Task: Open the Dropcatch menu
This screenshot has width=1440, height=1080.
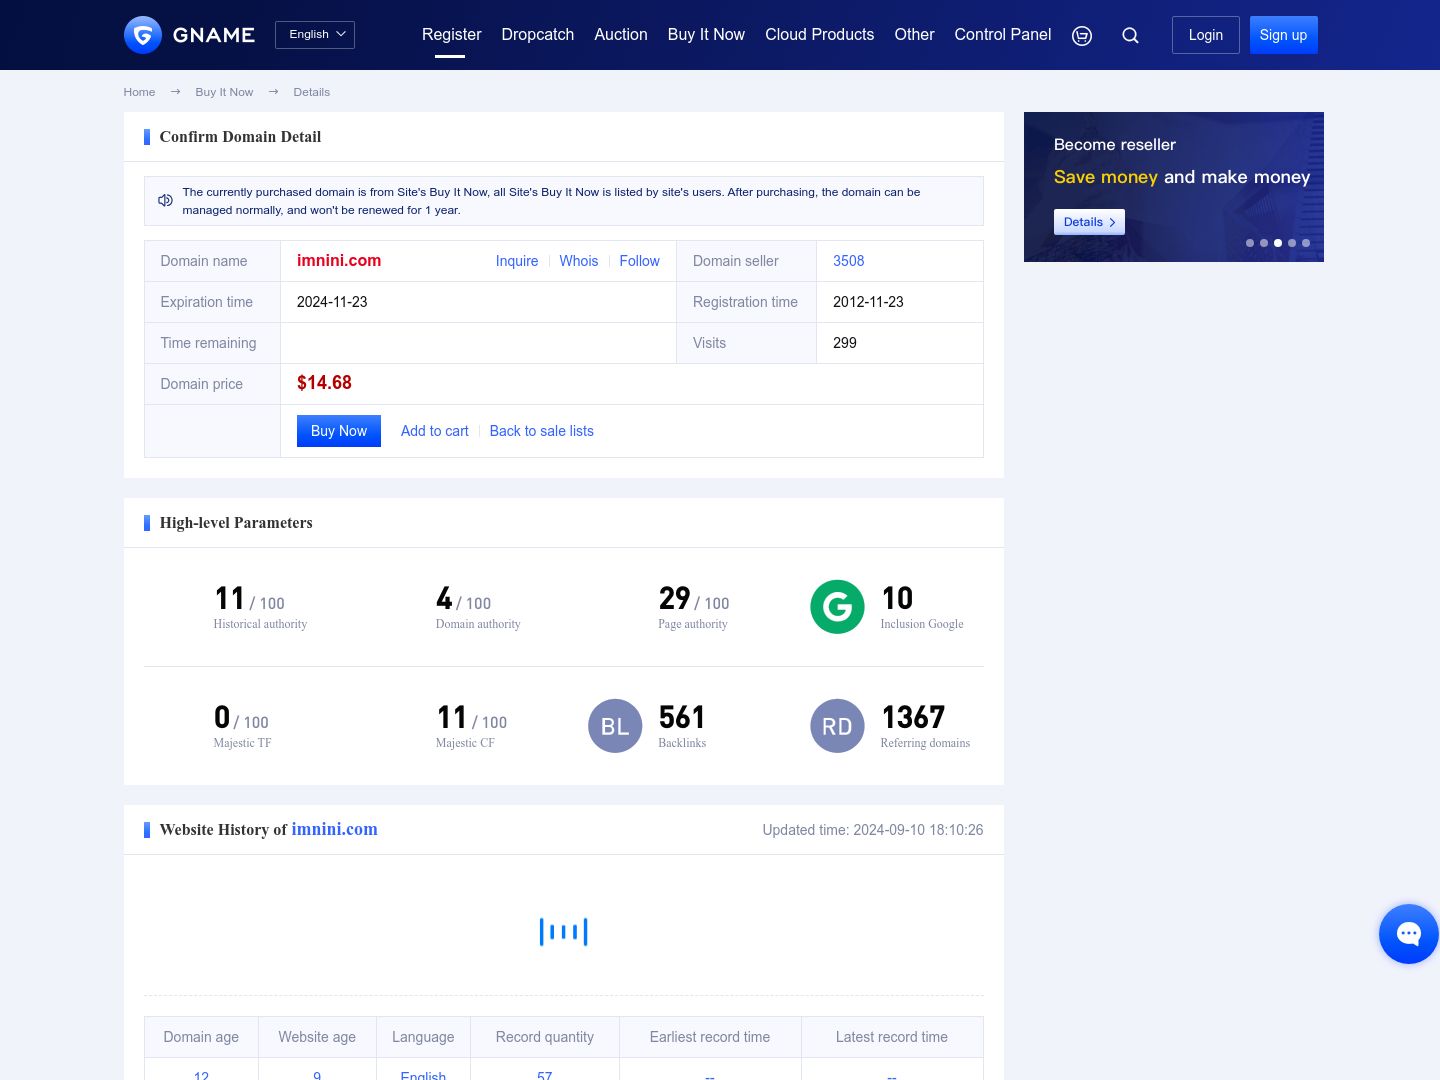Action: tap(538, 35)
